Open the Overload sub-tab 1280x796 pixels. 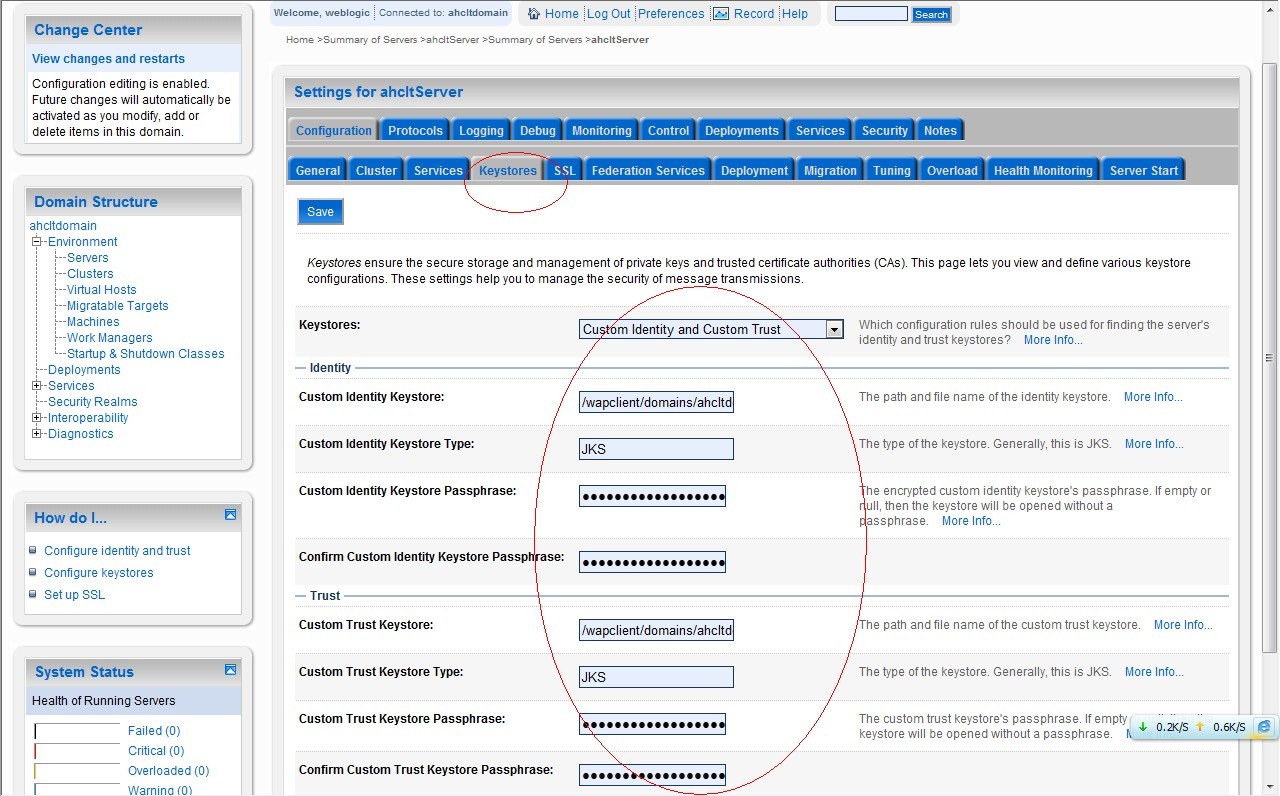tap(952, 171)
